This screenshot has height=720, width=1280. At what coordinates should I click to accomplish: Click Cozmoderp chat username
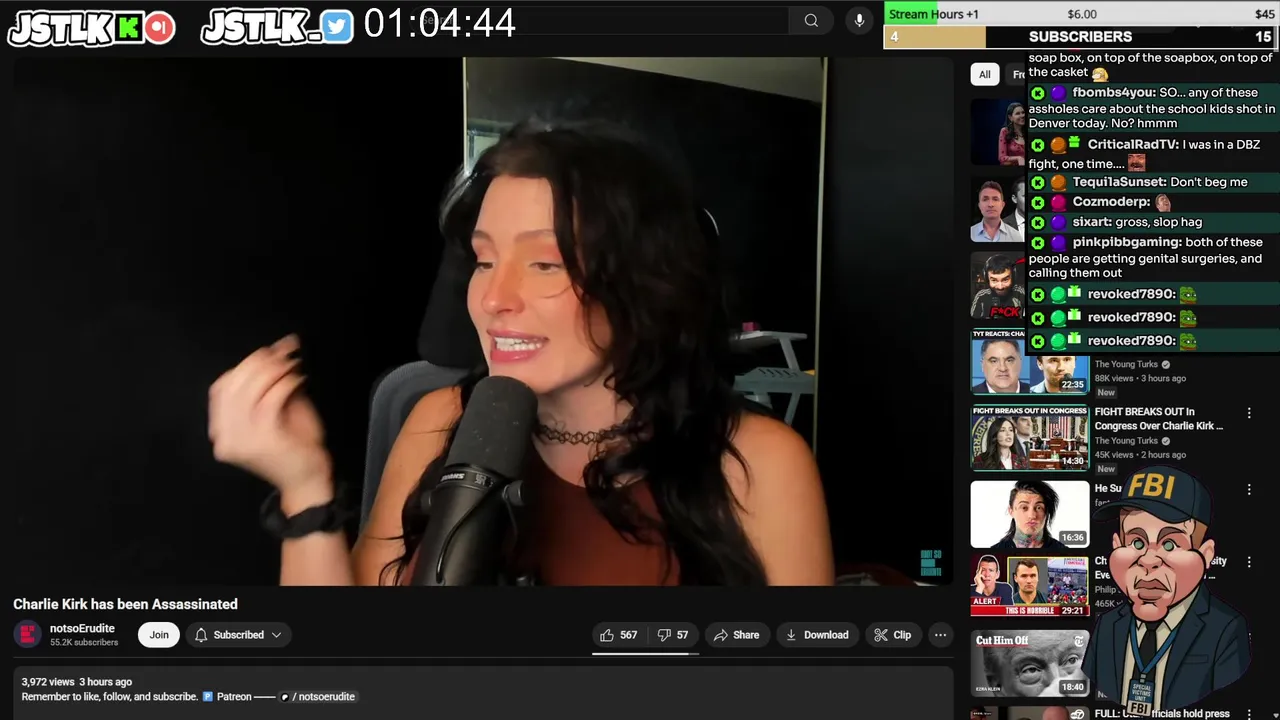[x=1111, y=202]
